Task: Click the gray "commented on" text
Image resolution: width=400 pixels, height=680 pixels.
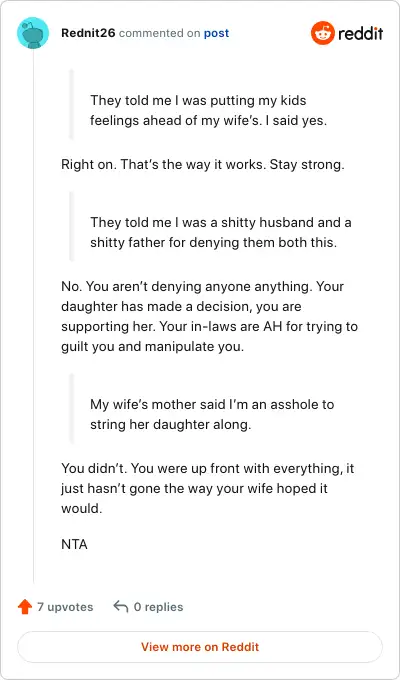Action: point(160,33)
